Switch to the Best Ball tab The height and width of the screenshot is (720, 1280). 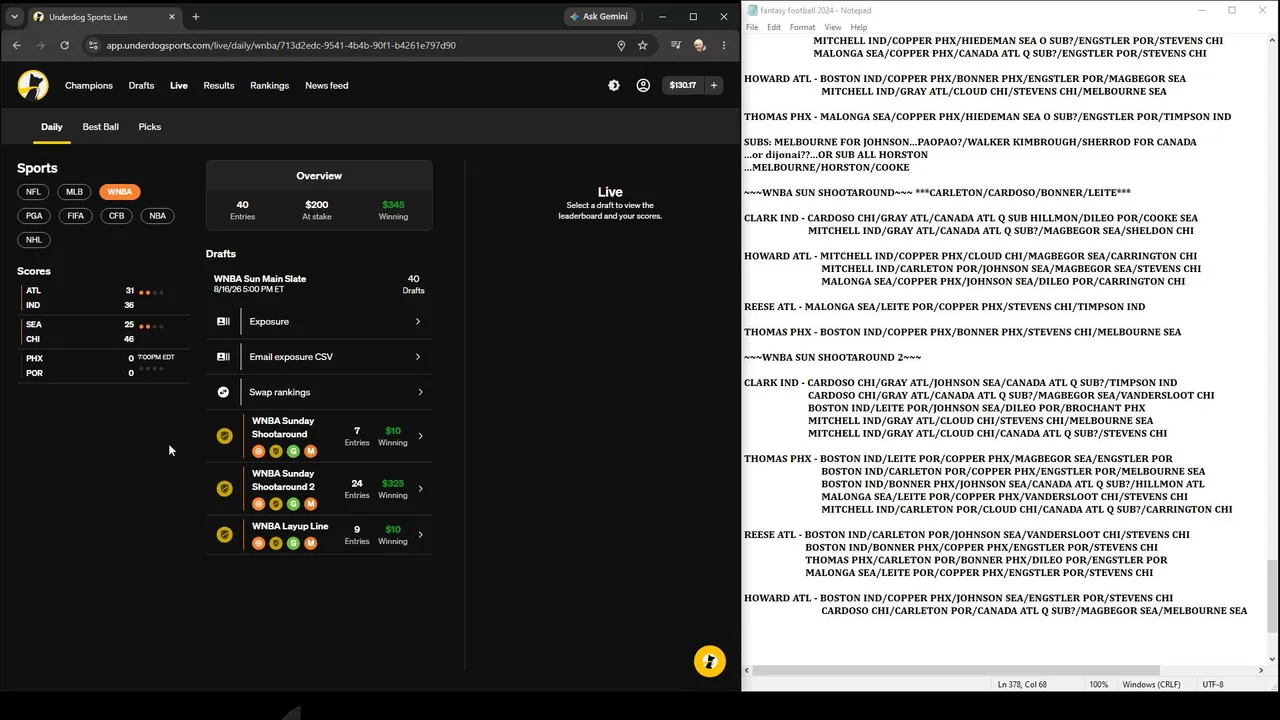pos(100,127)
